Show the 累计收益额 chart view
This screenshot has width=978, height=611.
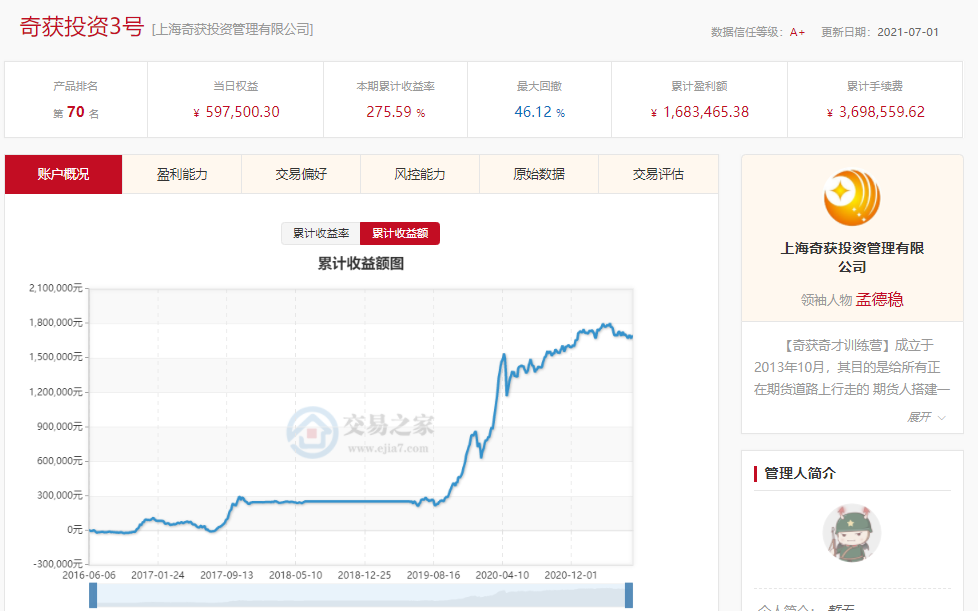(x=400, y=233)
